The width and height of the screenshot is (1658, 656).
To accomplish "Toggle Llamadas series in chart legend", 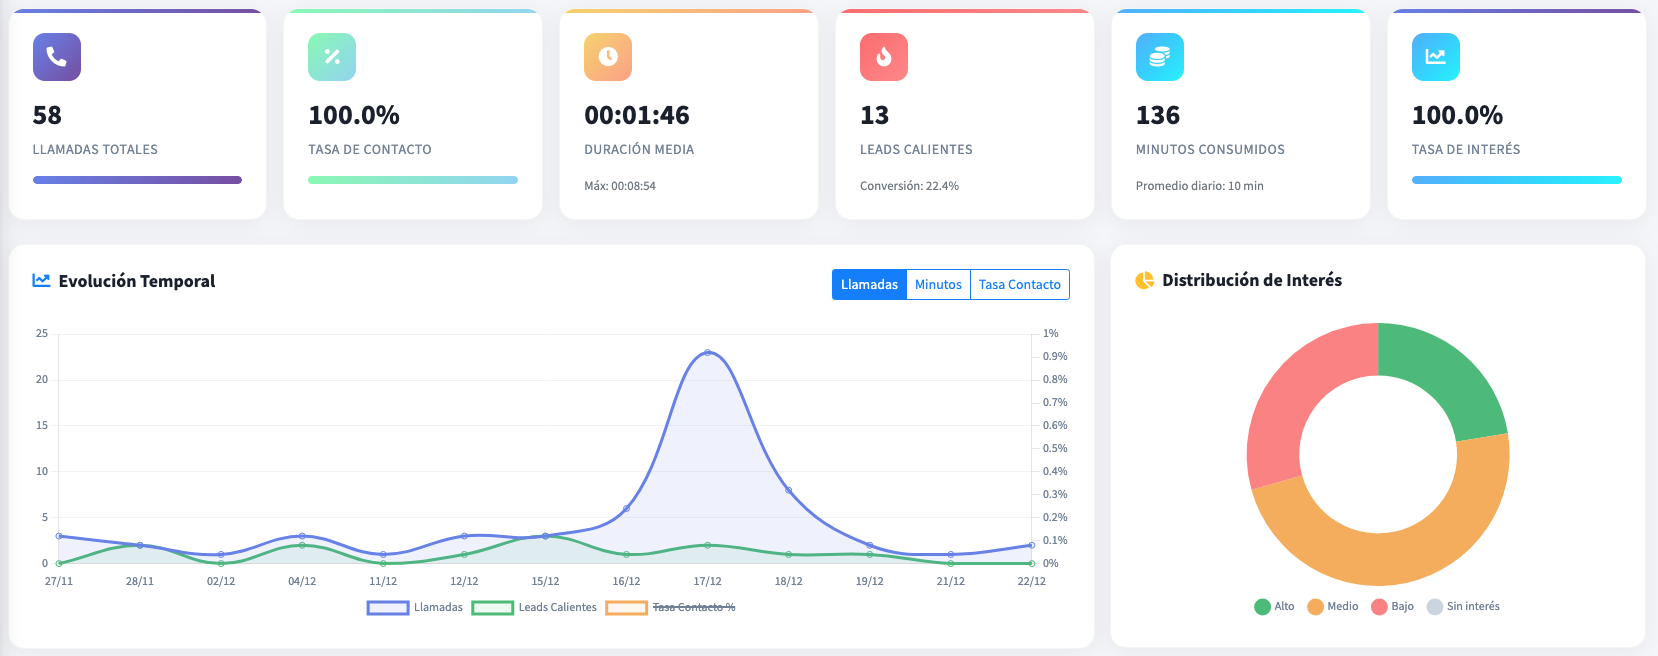I will click(x=415, y=607).
